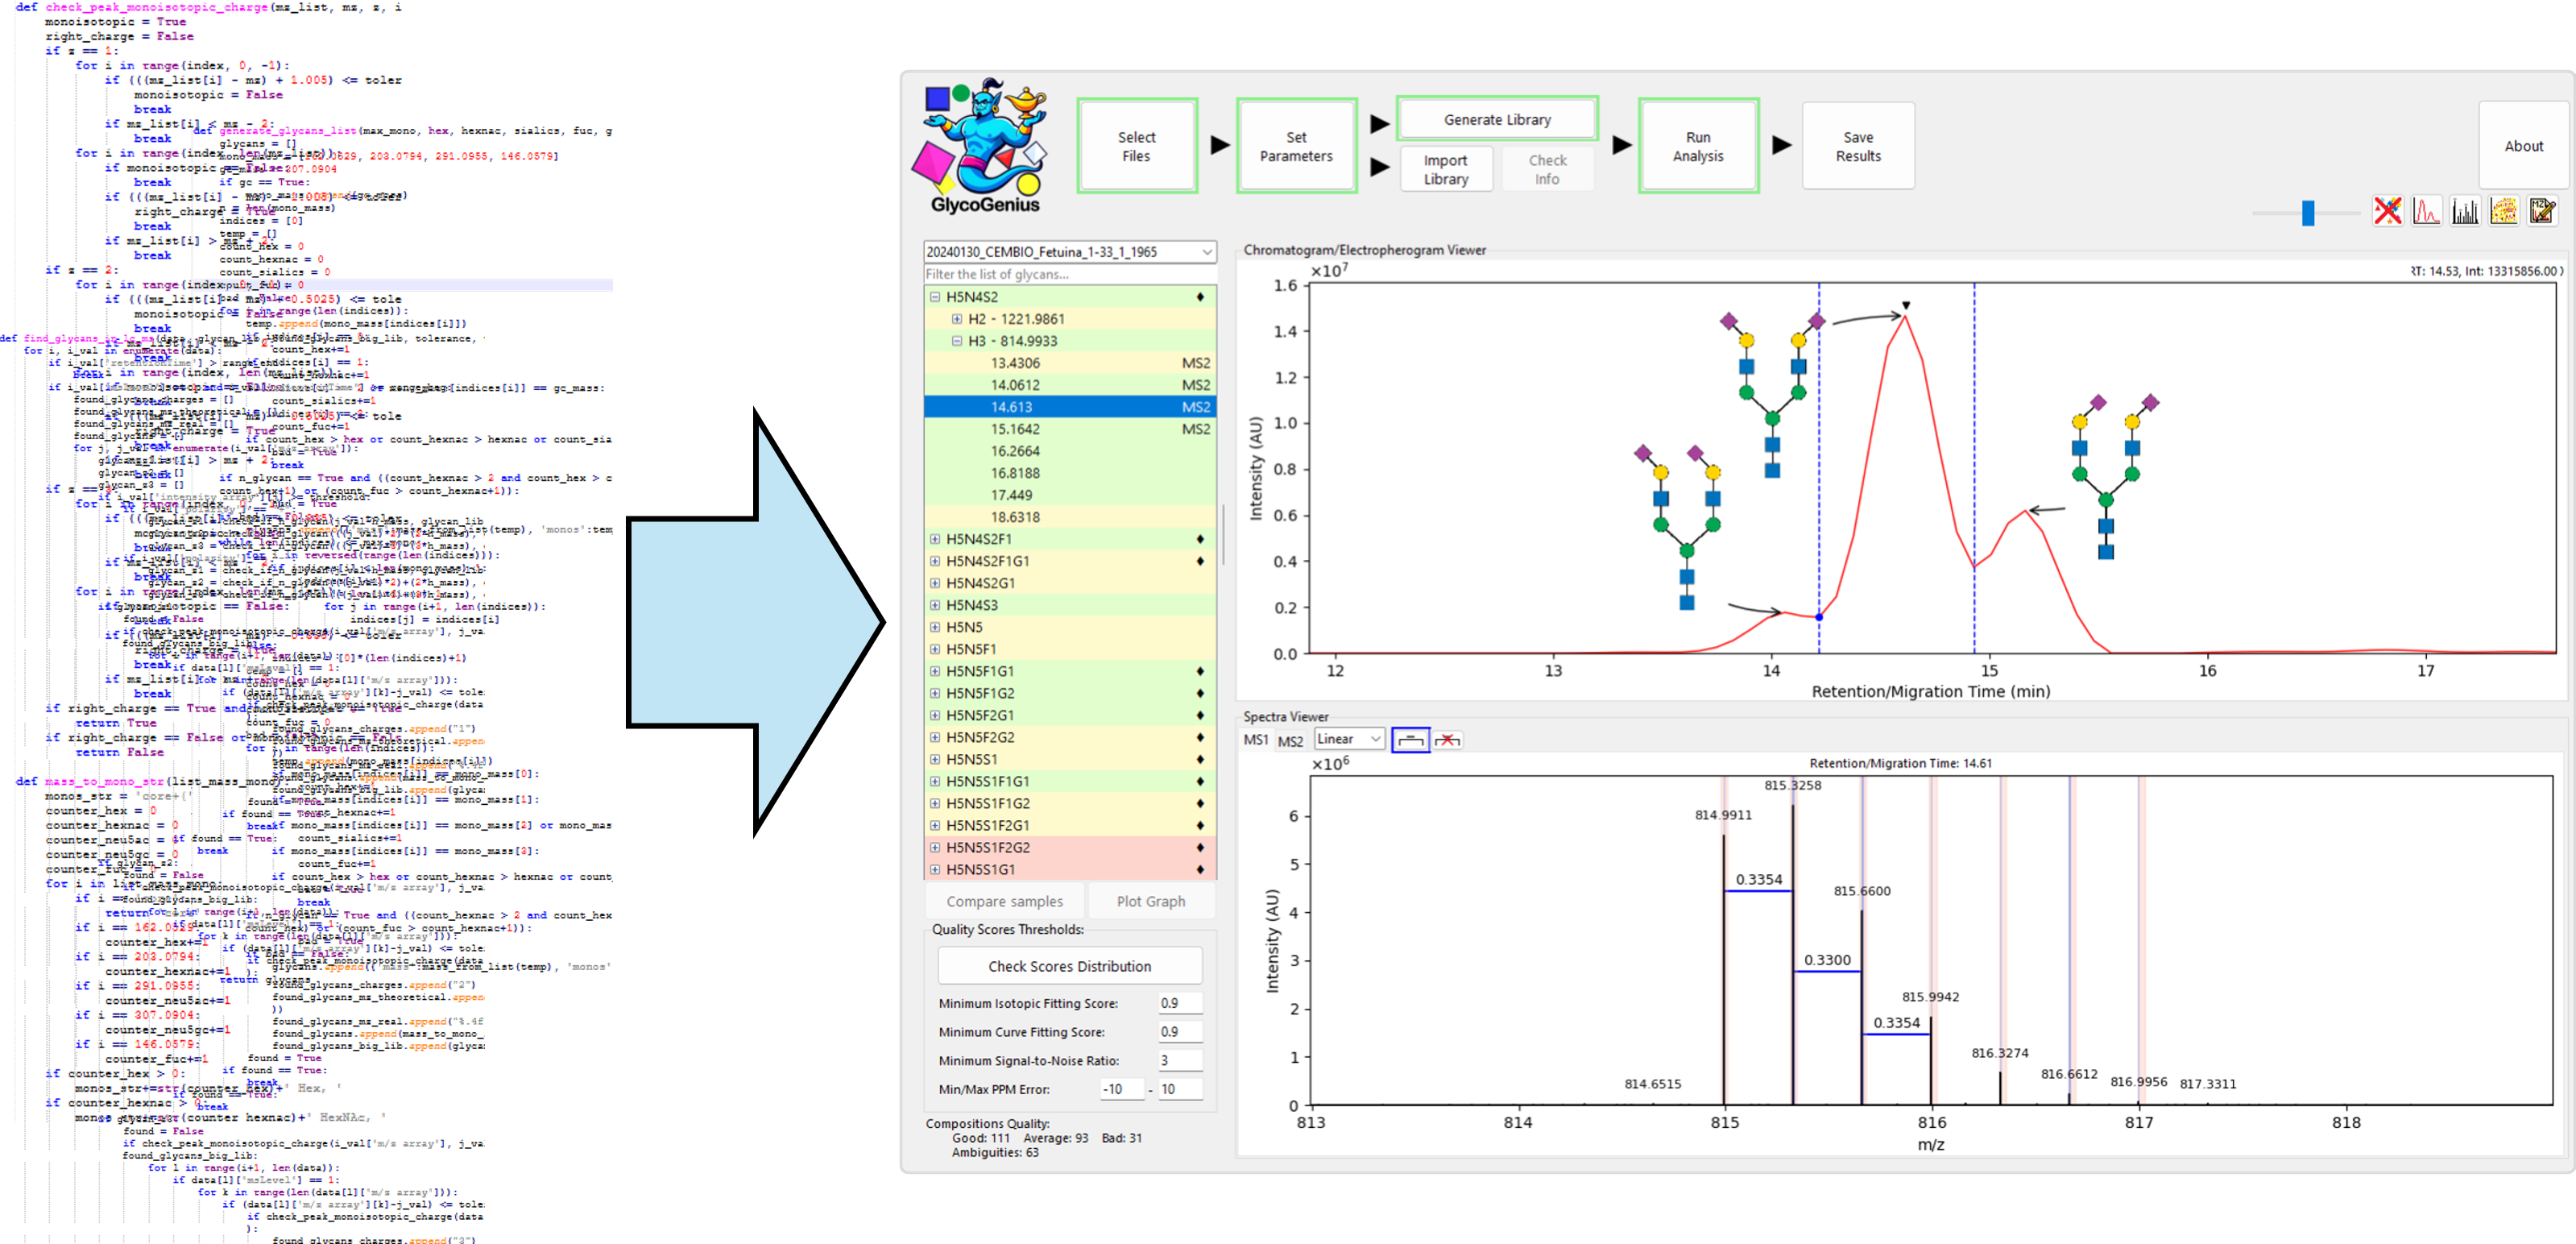Viewport: 2576px width, 1244px height.
Task: Click the Minimum Signal-to-Noise Ratio field
Action: 1179,1060
